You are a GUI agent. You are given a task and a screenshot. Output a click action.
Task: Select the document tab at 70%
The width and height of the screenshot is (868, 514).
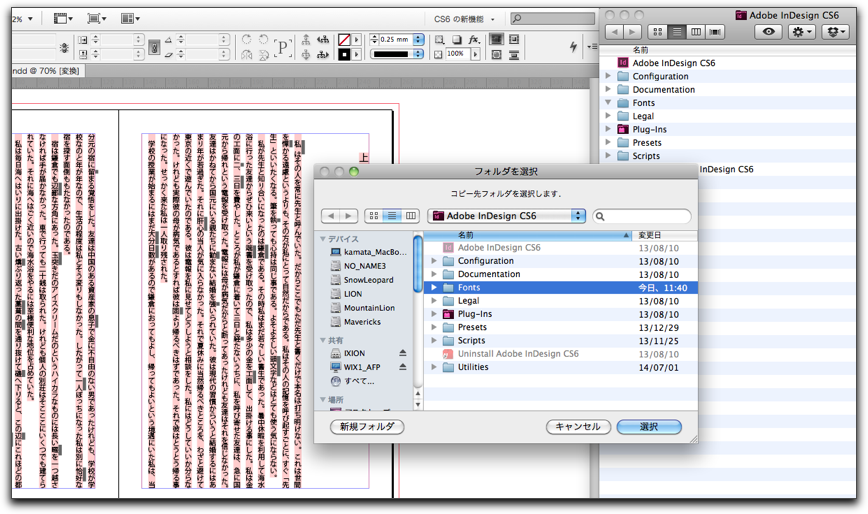tap(46, 71)
